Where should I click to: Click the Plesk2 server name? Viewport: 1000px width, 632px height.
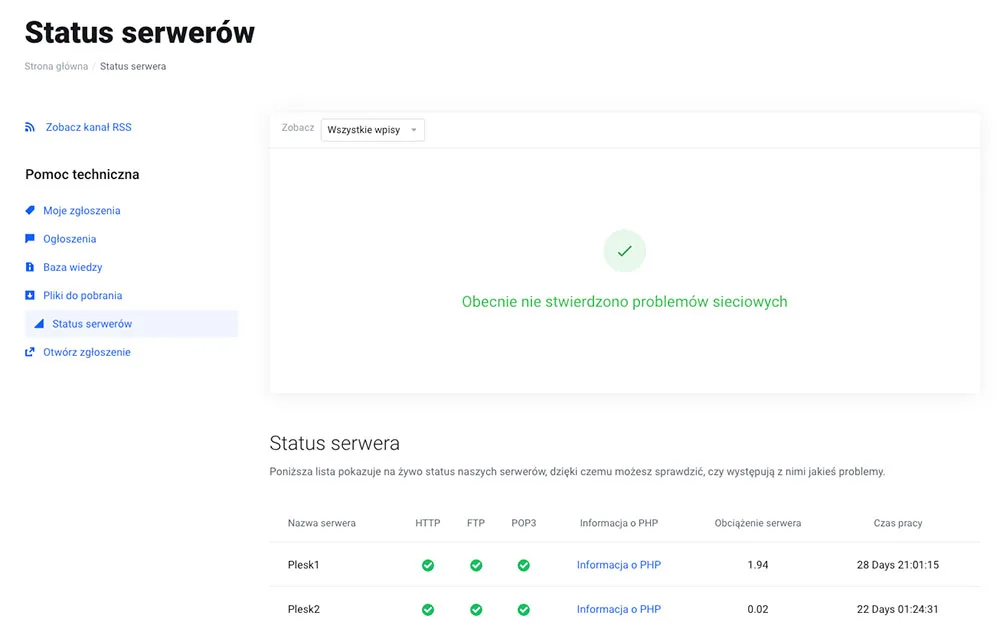304,610
